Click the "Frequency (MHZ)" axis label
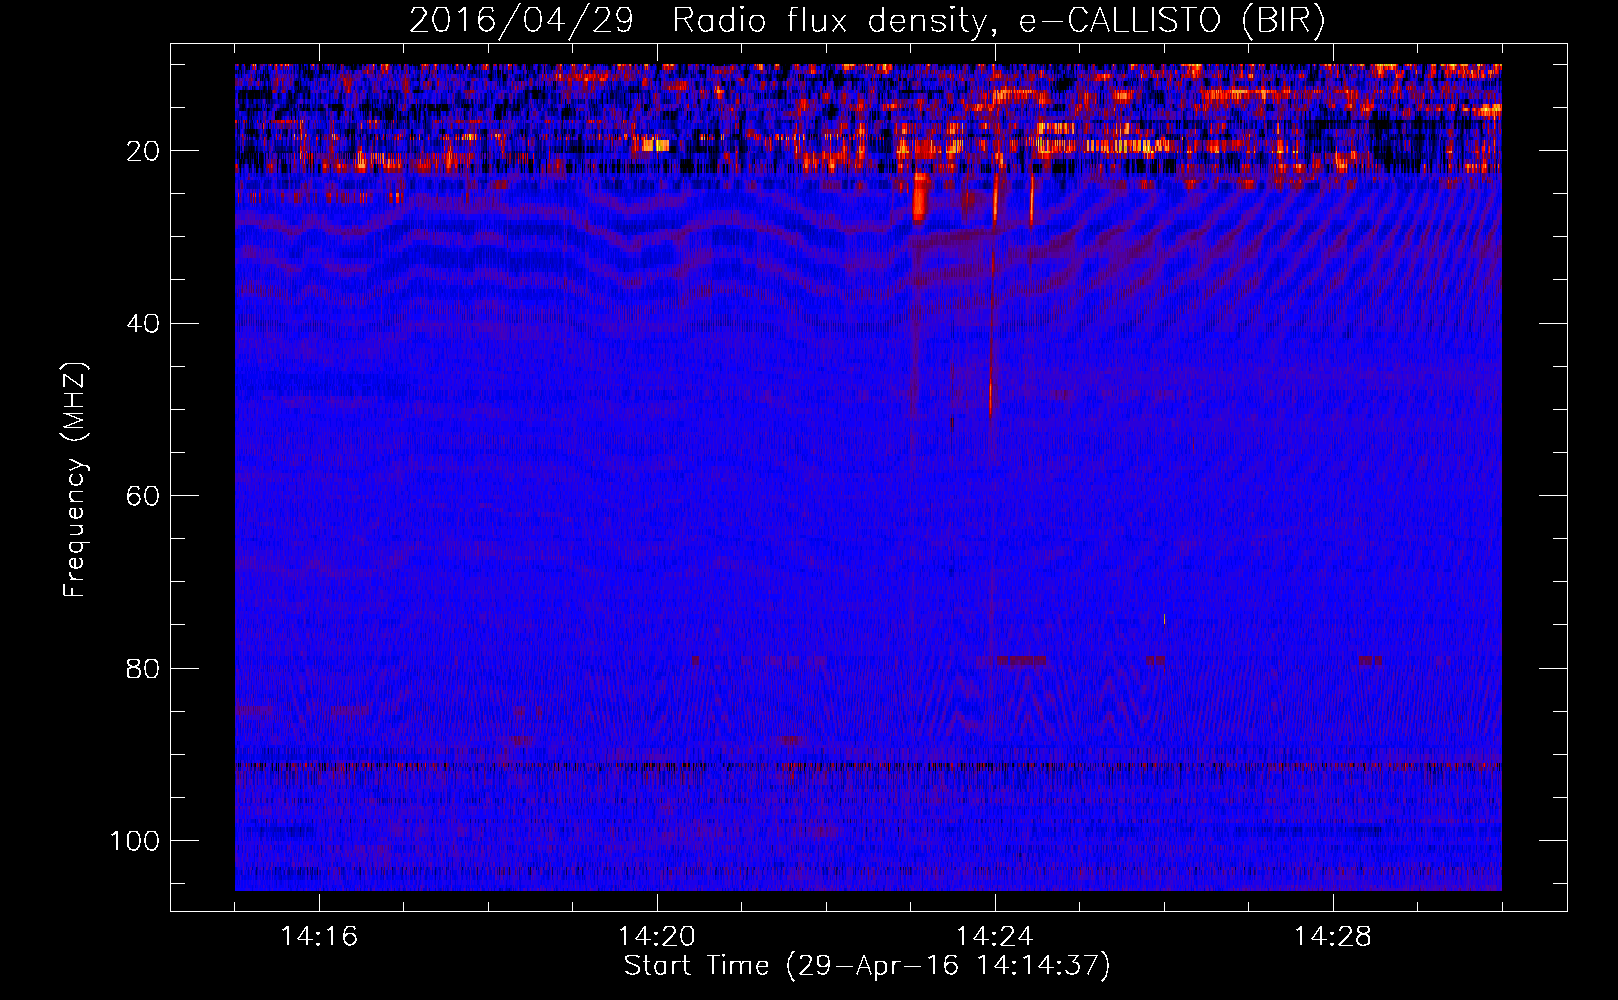This screenshot has height=1000, width=1618. point(75,480)
